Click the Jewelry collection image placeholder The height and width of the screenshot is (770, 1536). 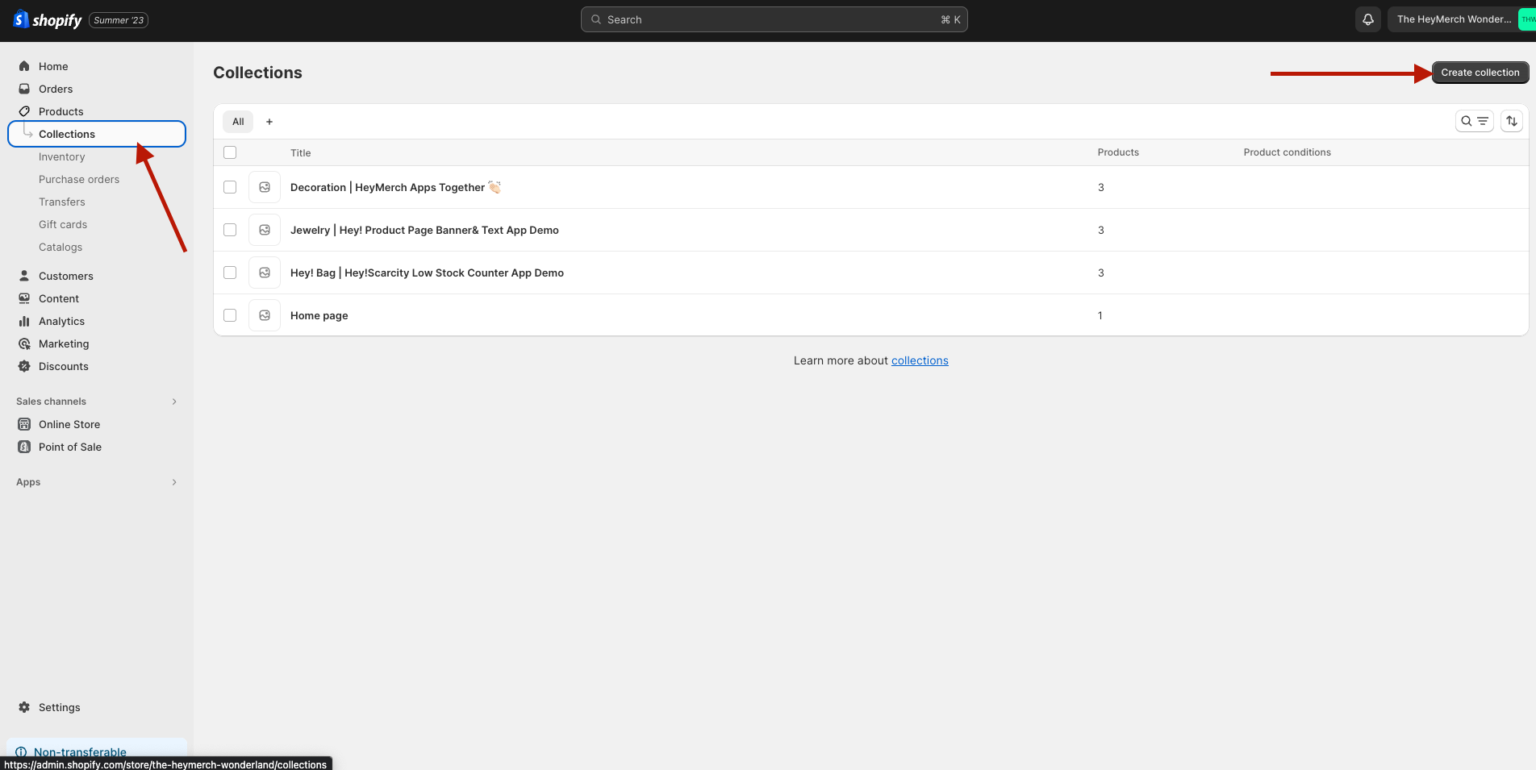(x=264, y=230)
